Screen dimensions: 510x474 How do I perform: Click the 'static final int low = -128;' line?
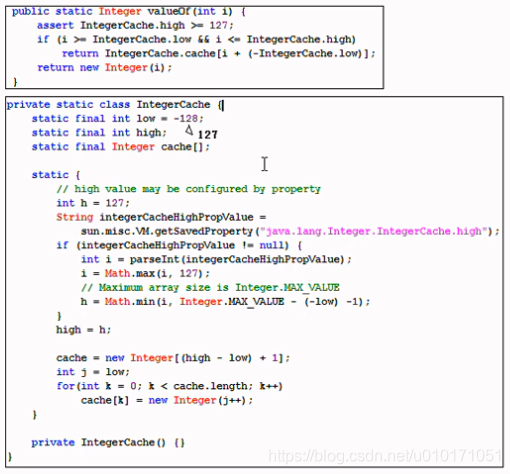click(x=117, y=119)
